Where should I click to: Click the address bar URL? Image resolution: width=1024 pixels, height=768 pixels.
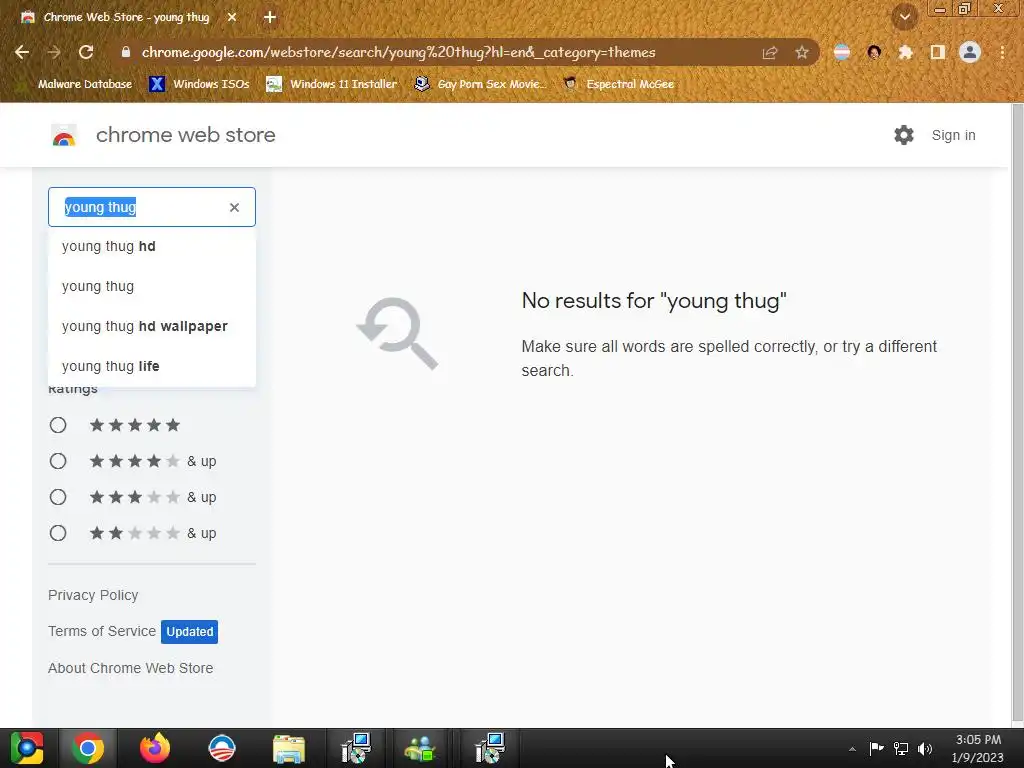pos(398,52)
